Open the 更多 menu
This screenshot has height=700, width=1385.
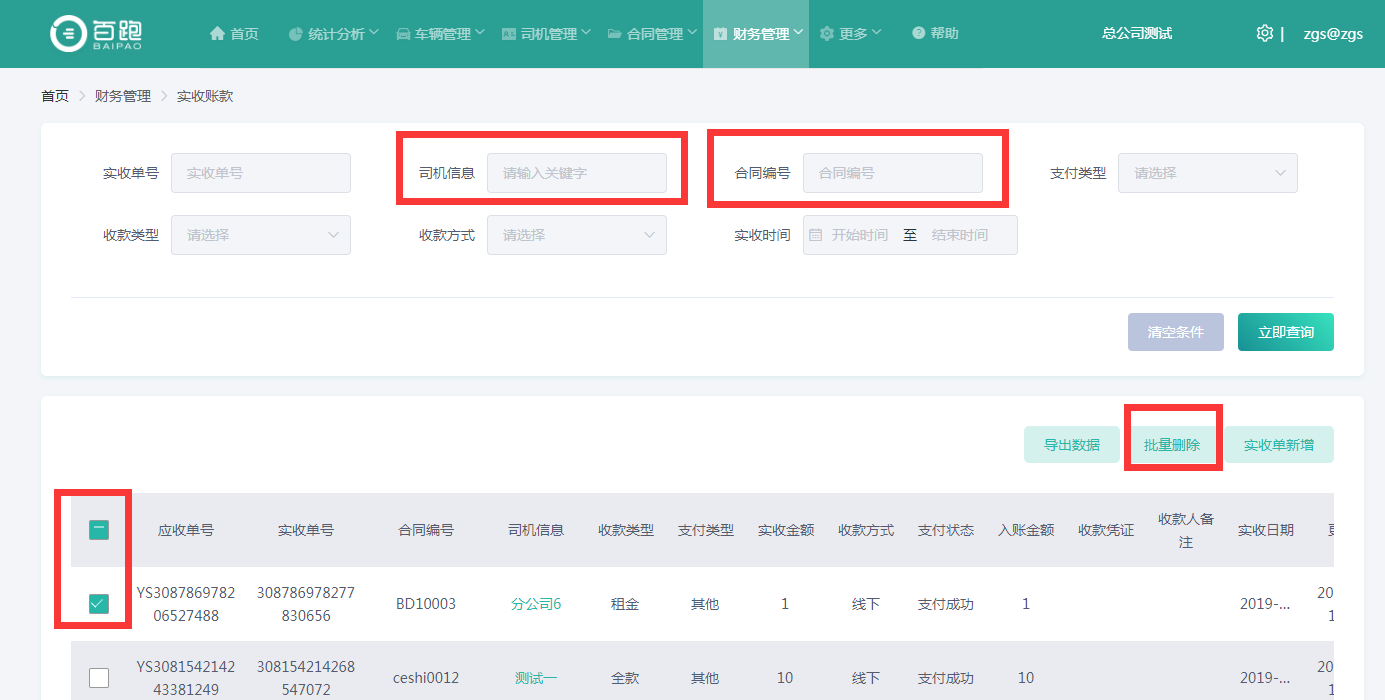pos(851,34)
